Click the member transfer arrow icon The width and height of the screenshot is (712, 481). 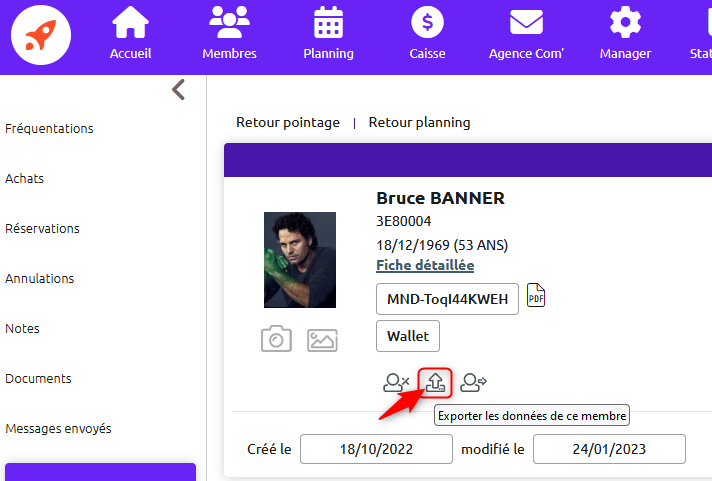[x=473, y=382]
